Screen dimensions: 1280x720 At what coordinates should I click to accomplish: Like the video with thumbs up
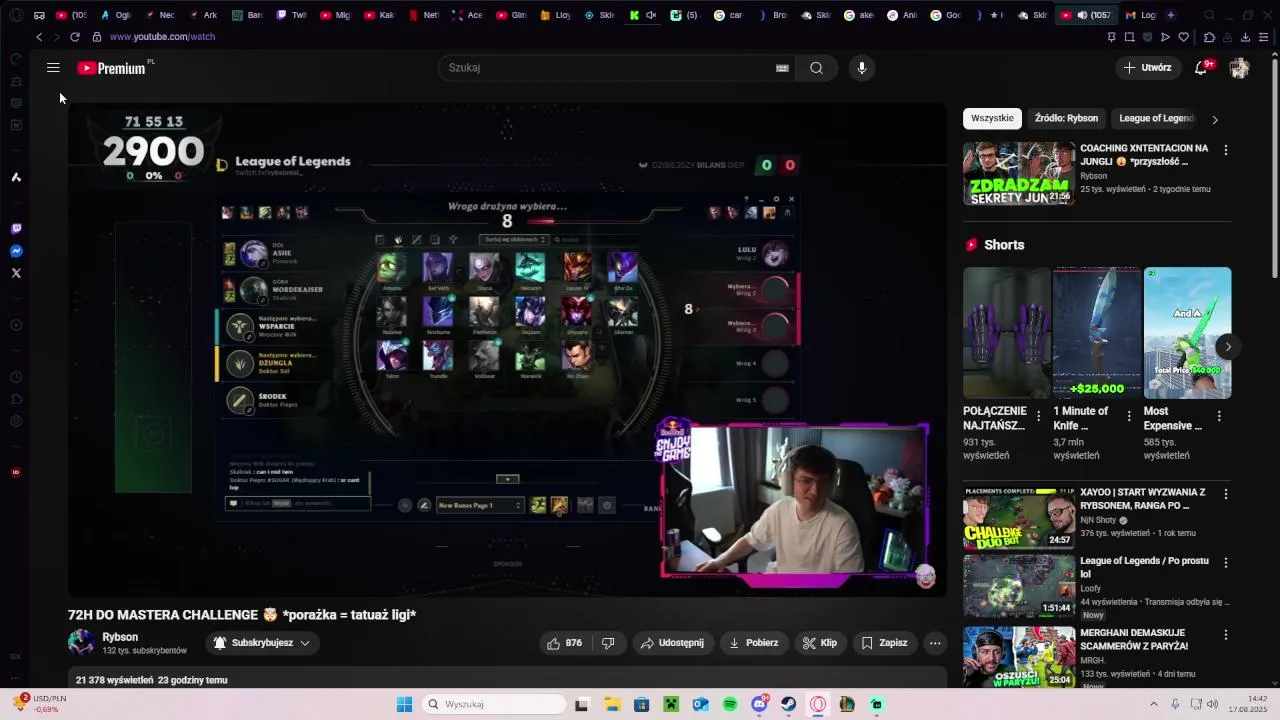point(565,643)
